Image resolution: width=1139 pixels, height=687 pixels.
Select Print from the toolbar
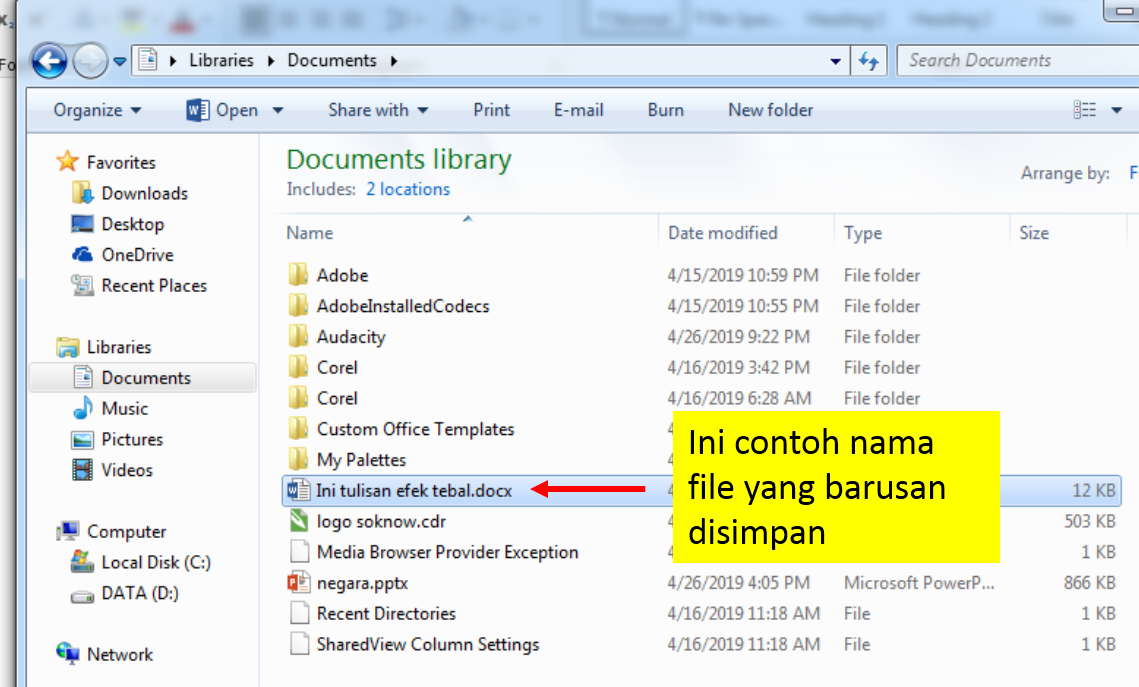click(491, 110)
